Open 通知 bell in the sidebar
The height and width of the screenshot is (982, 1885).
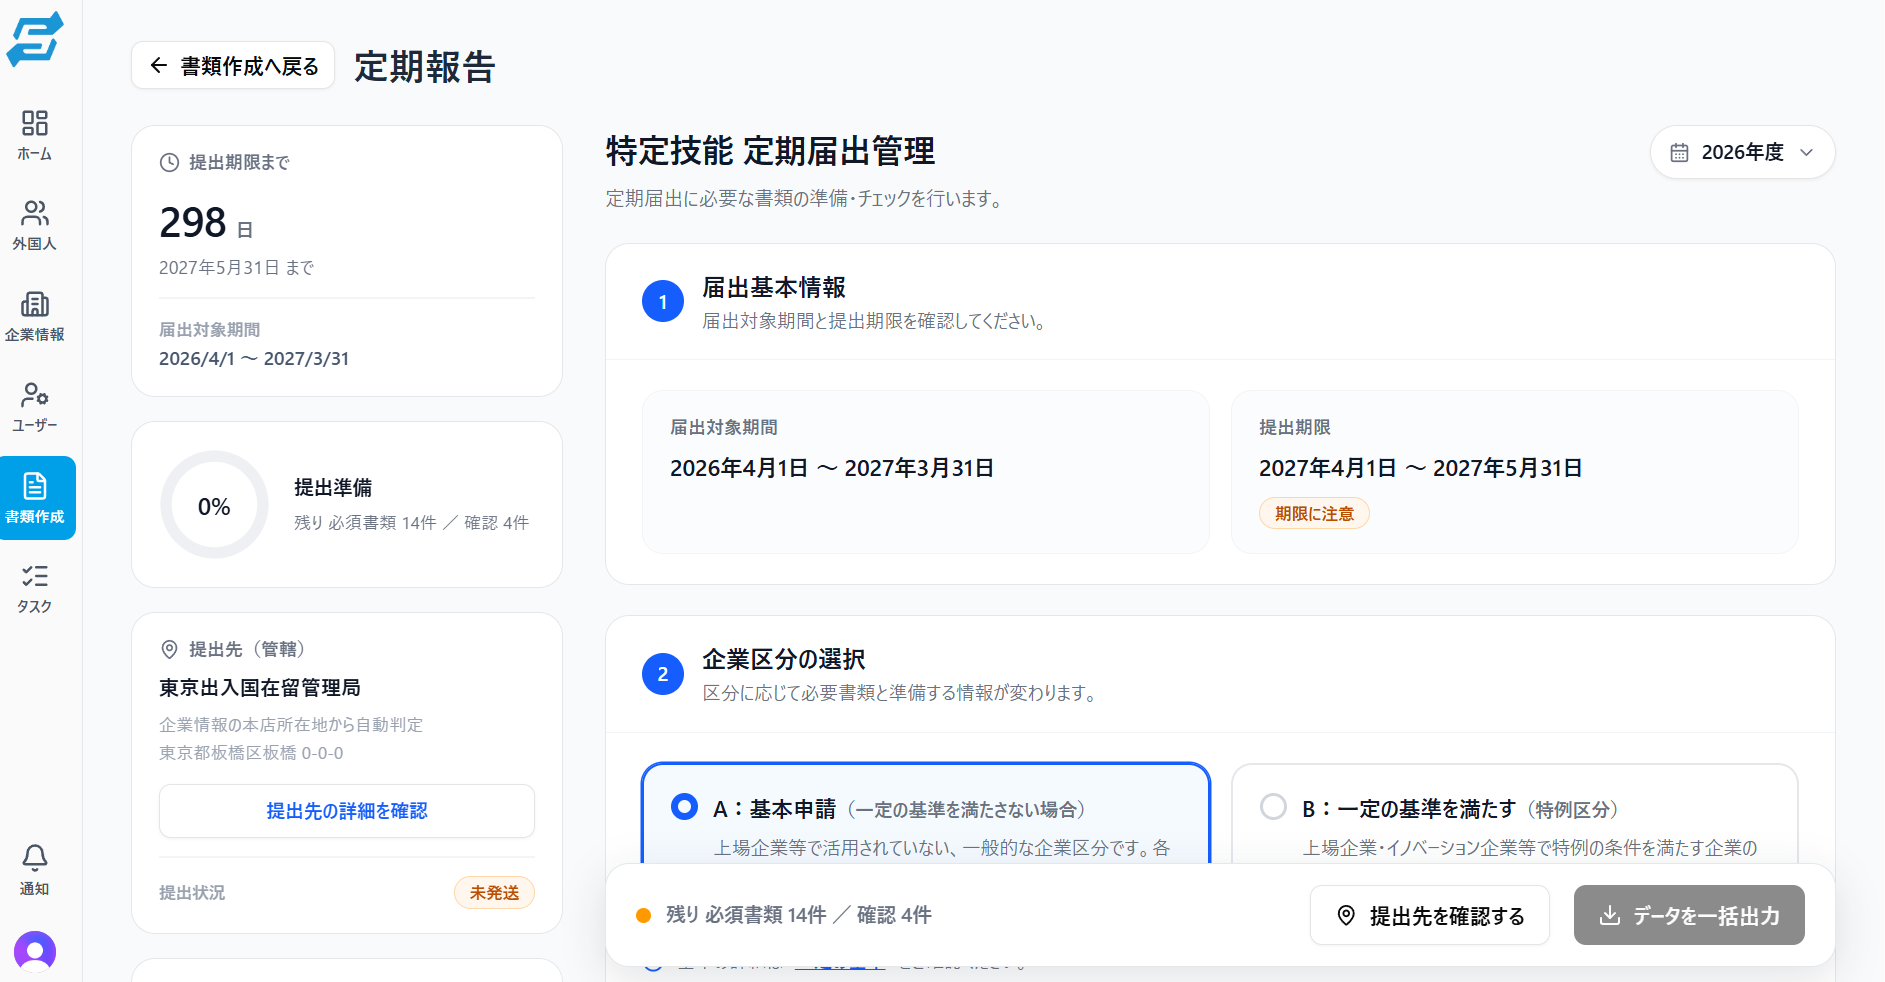(35, 870)
